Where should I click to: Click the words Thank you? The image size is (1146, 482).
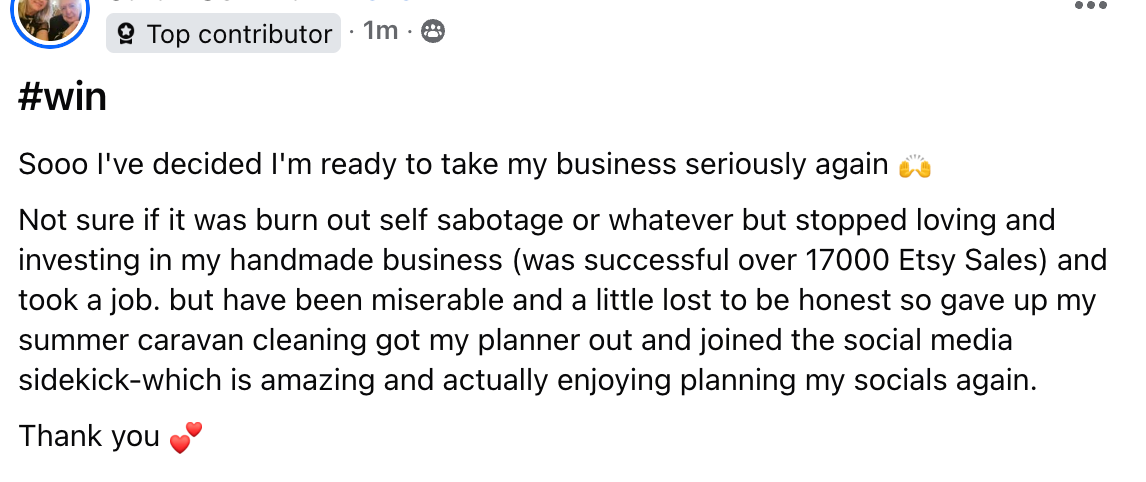tap(89, 437)
